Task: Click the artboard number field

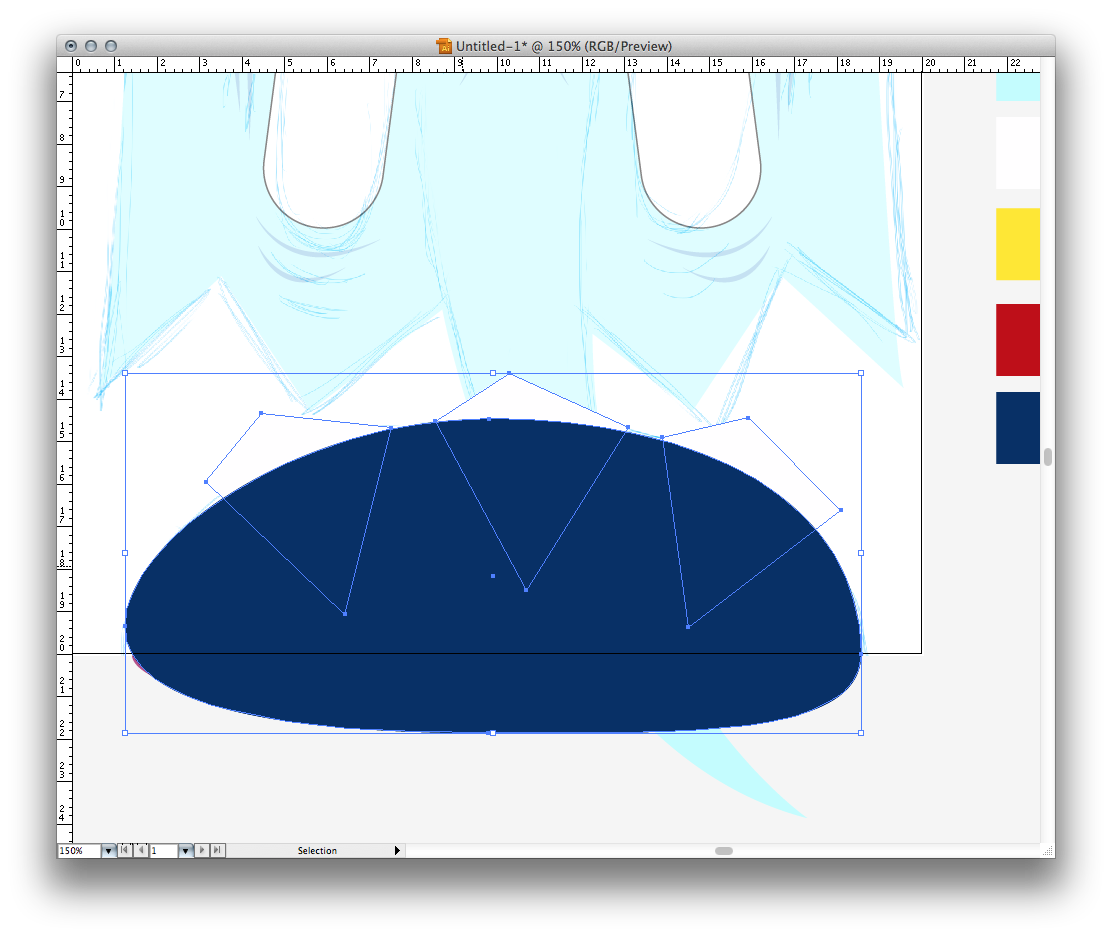Action: coord(163,851)
